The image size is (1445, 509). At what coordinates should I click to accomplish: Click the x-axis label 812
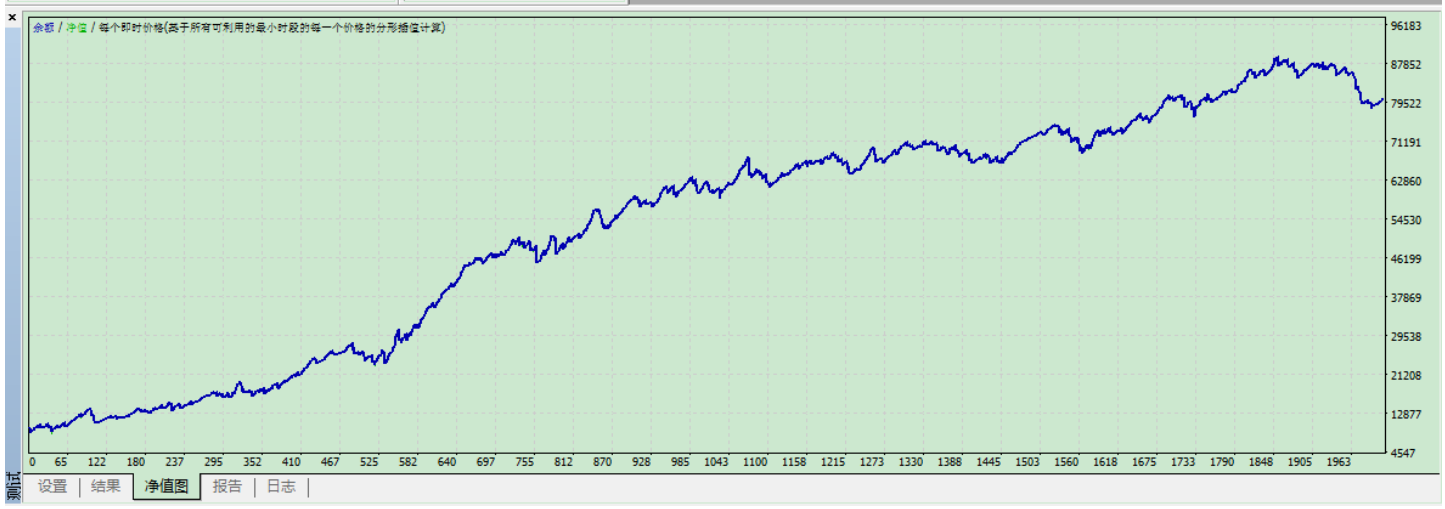point(563,462)
